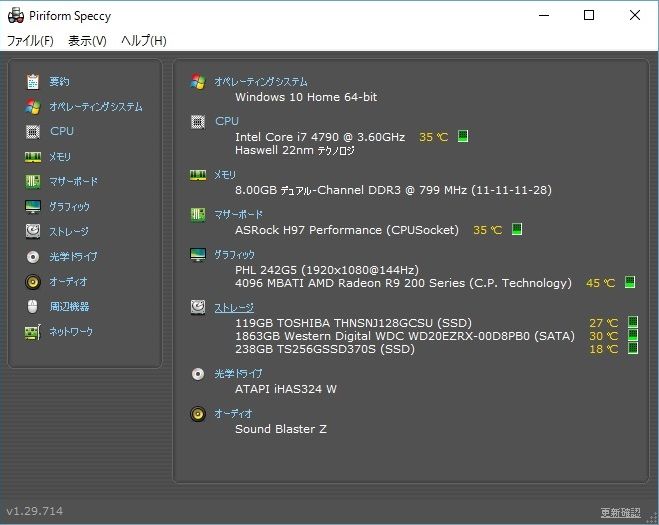Viewport: 659px width, 525px height.
Task: Select マザーボード in the sidebar
Action: click(x=74, y=182)
